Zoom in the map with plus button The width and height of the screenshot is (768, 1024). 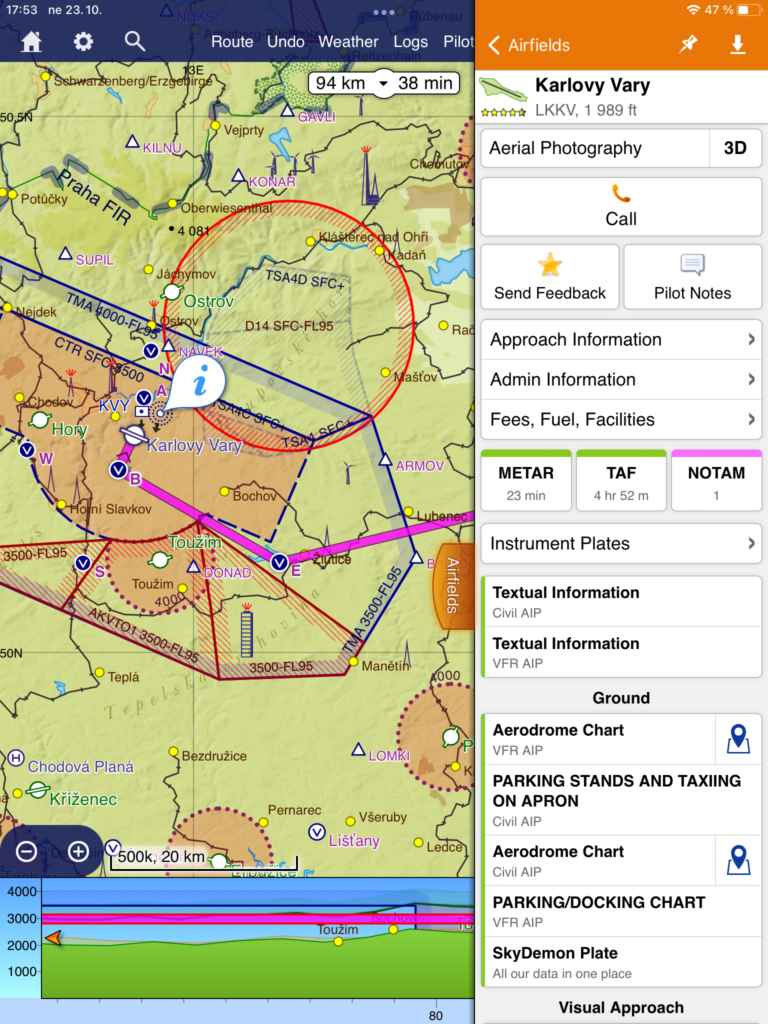(x=78, y=852)
